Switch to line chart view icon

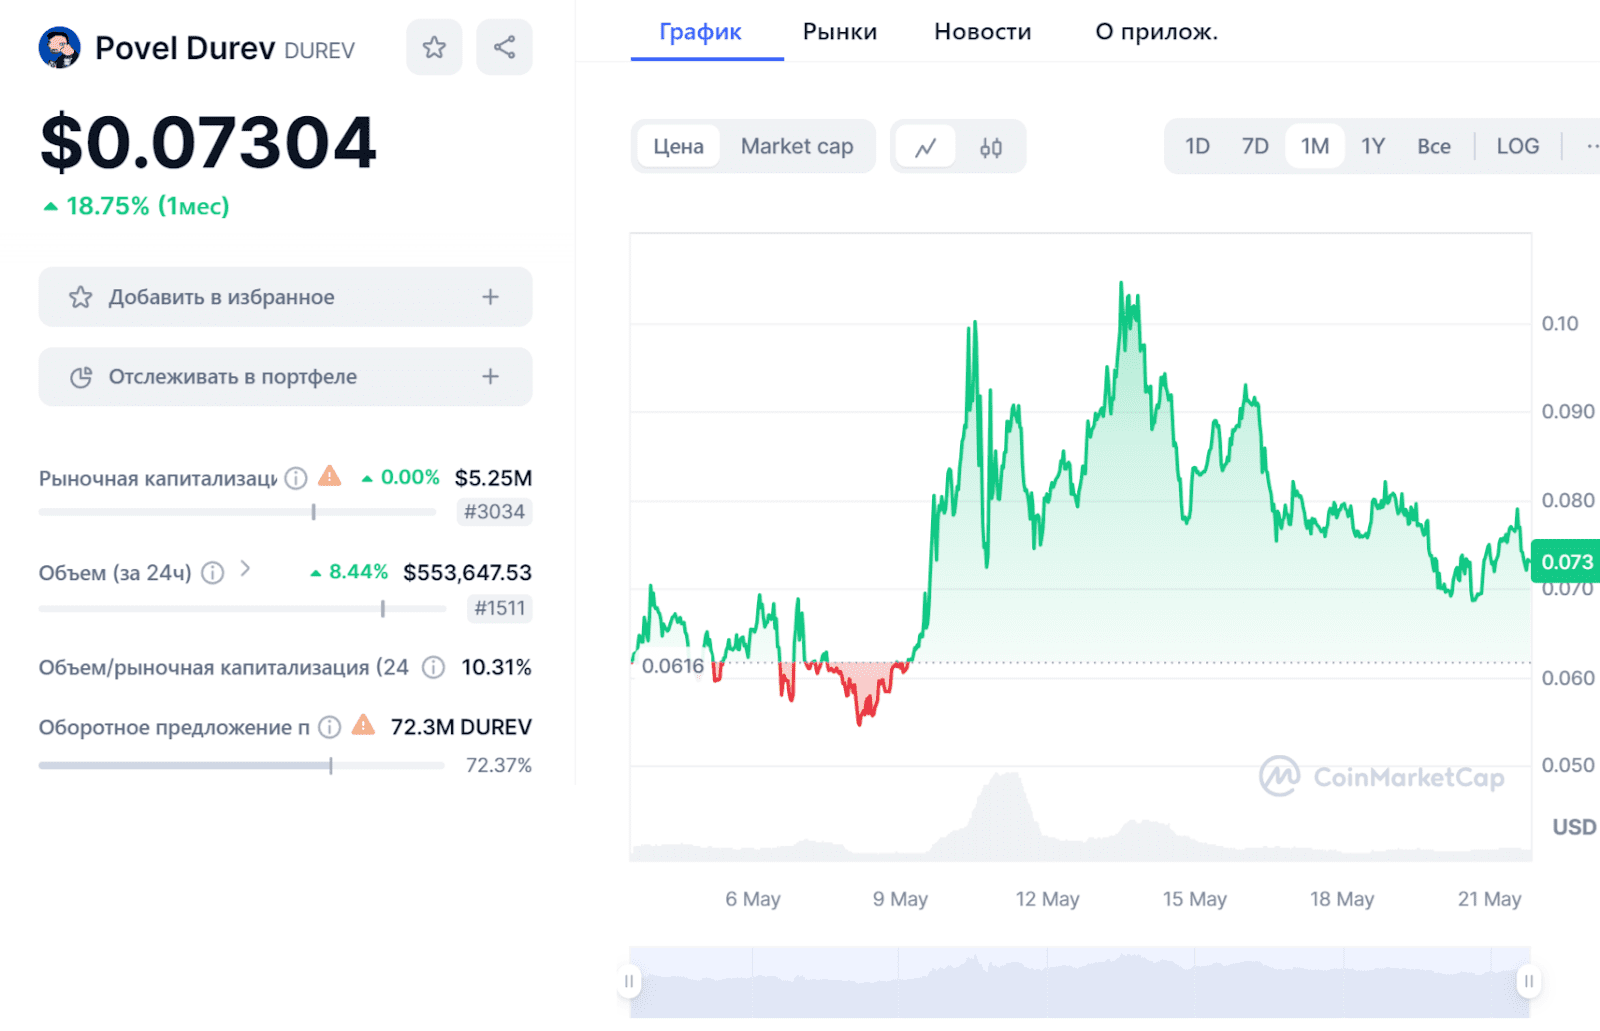[926, 147]
